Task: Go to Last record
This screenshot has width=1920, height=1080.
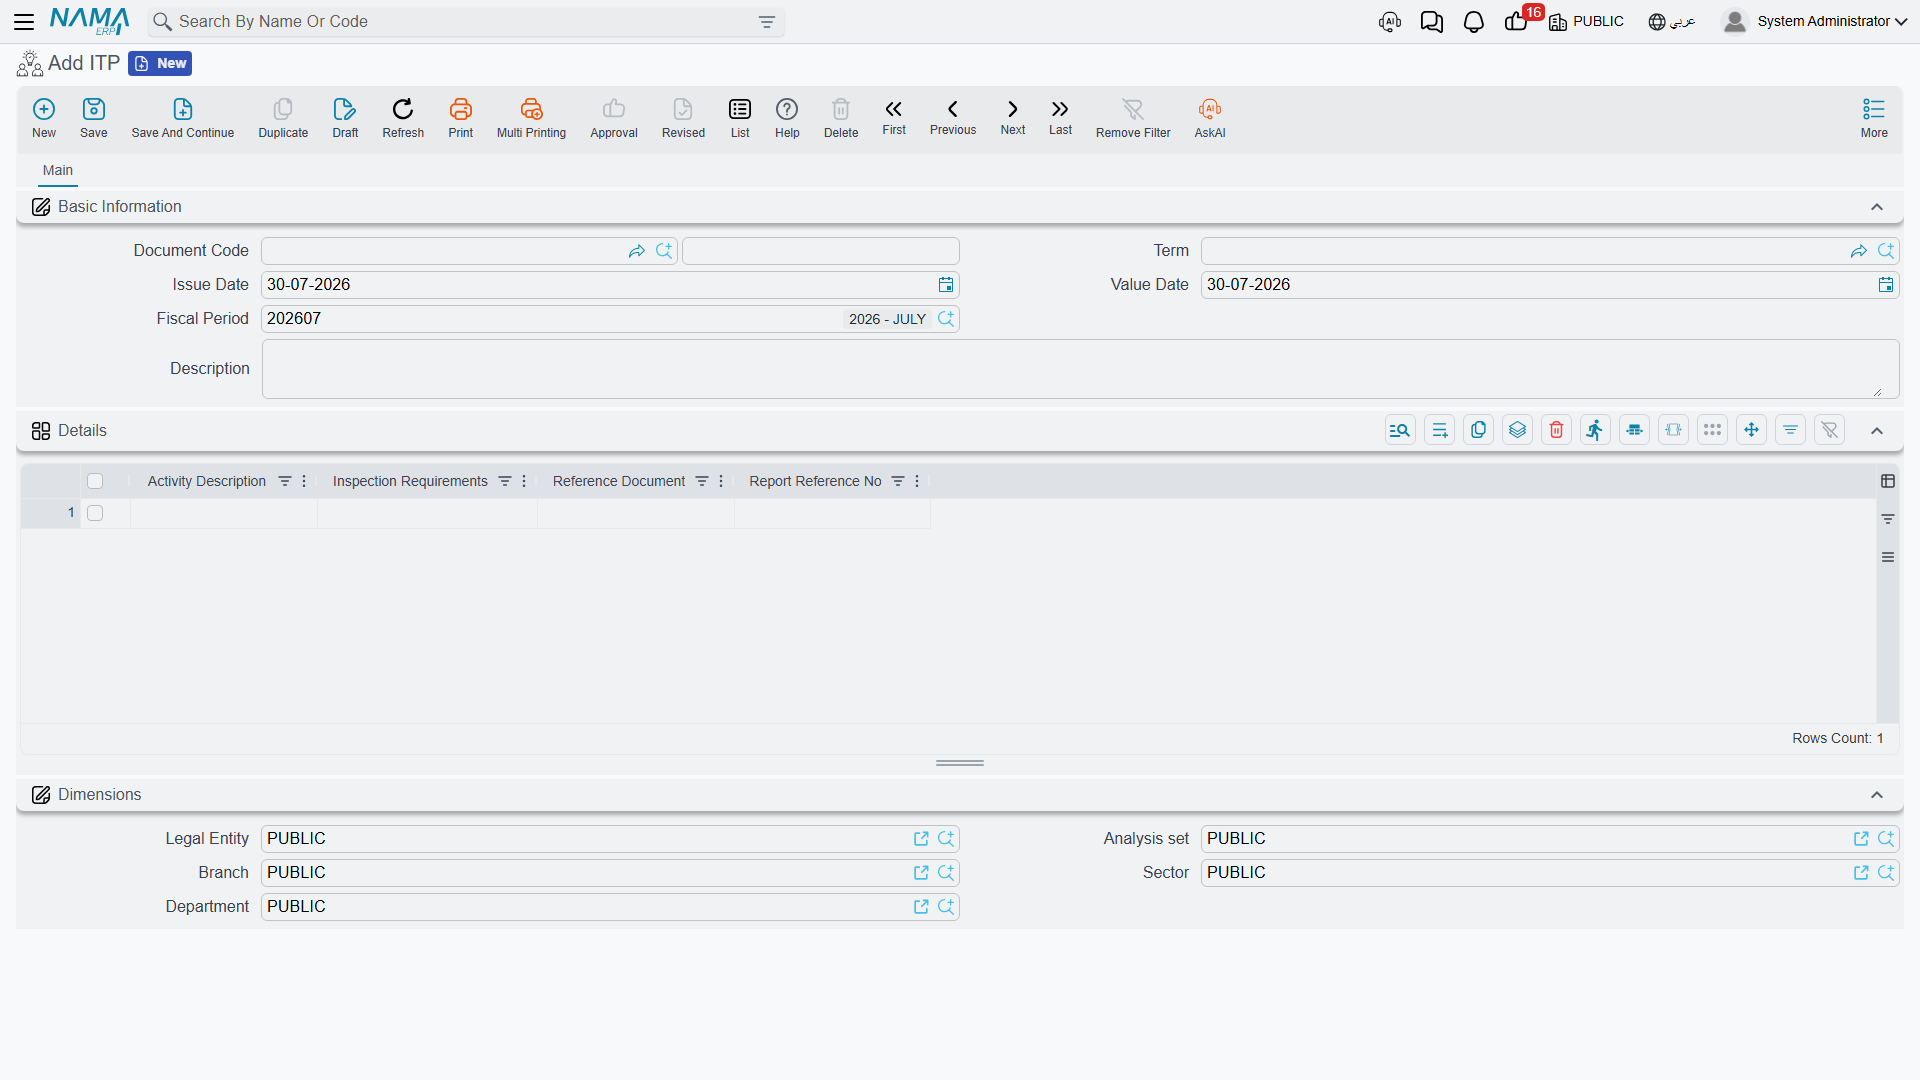Action: click(1060, 117)
